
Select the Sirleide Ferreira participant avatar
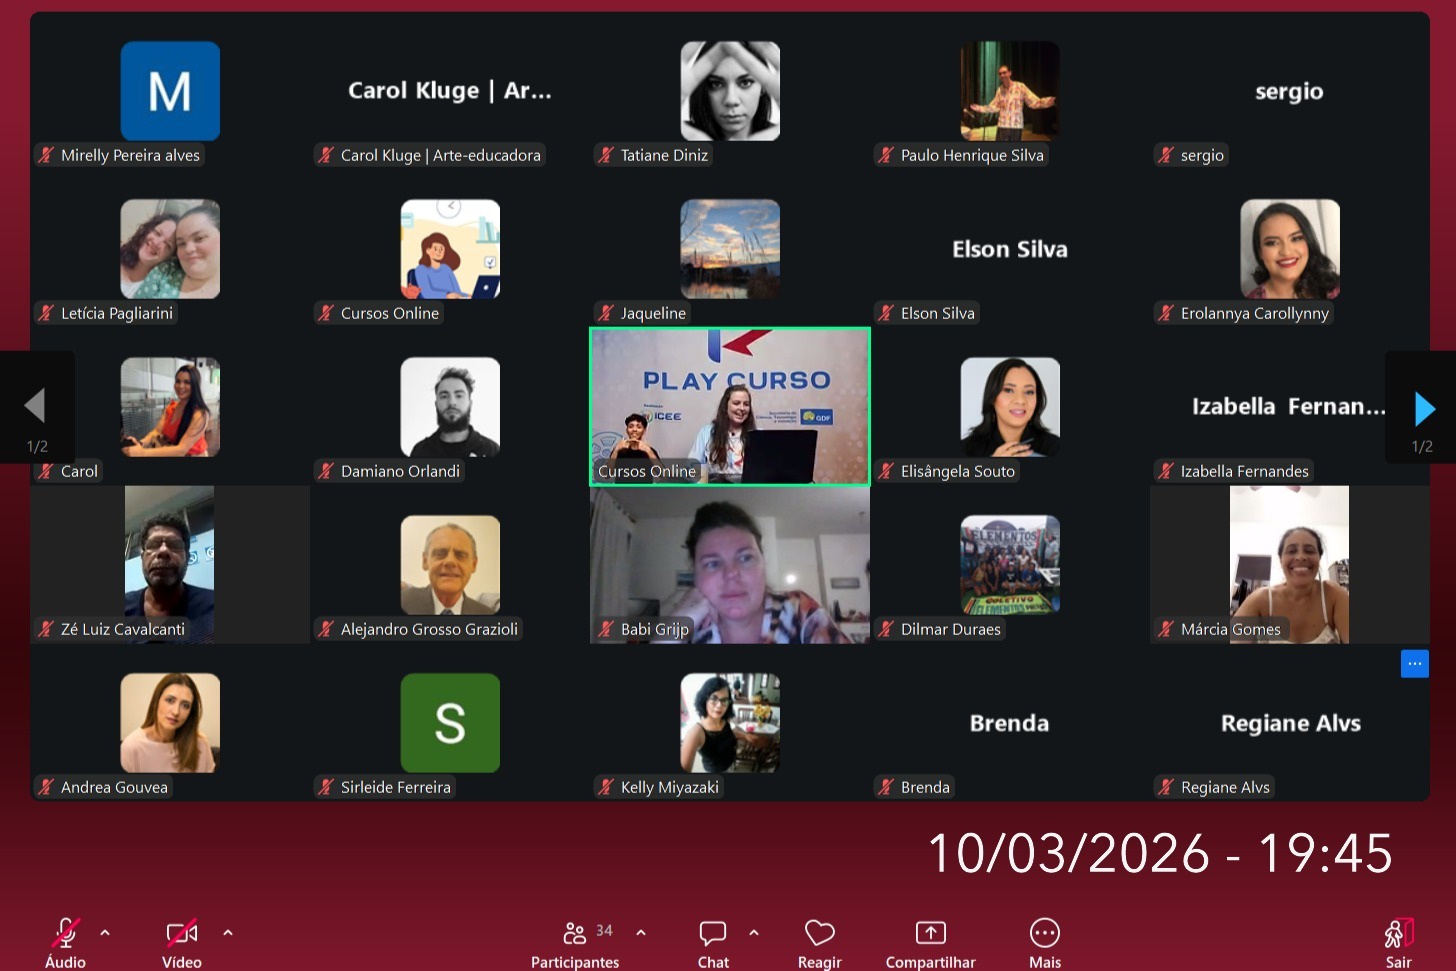450,723
